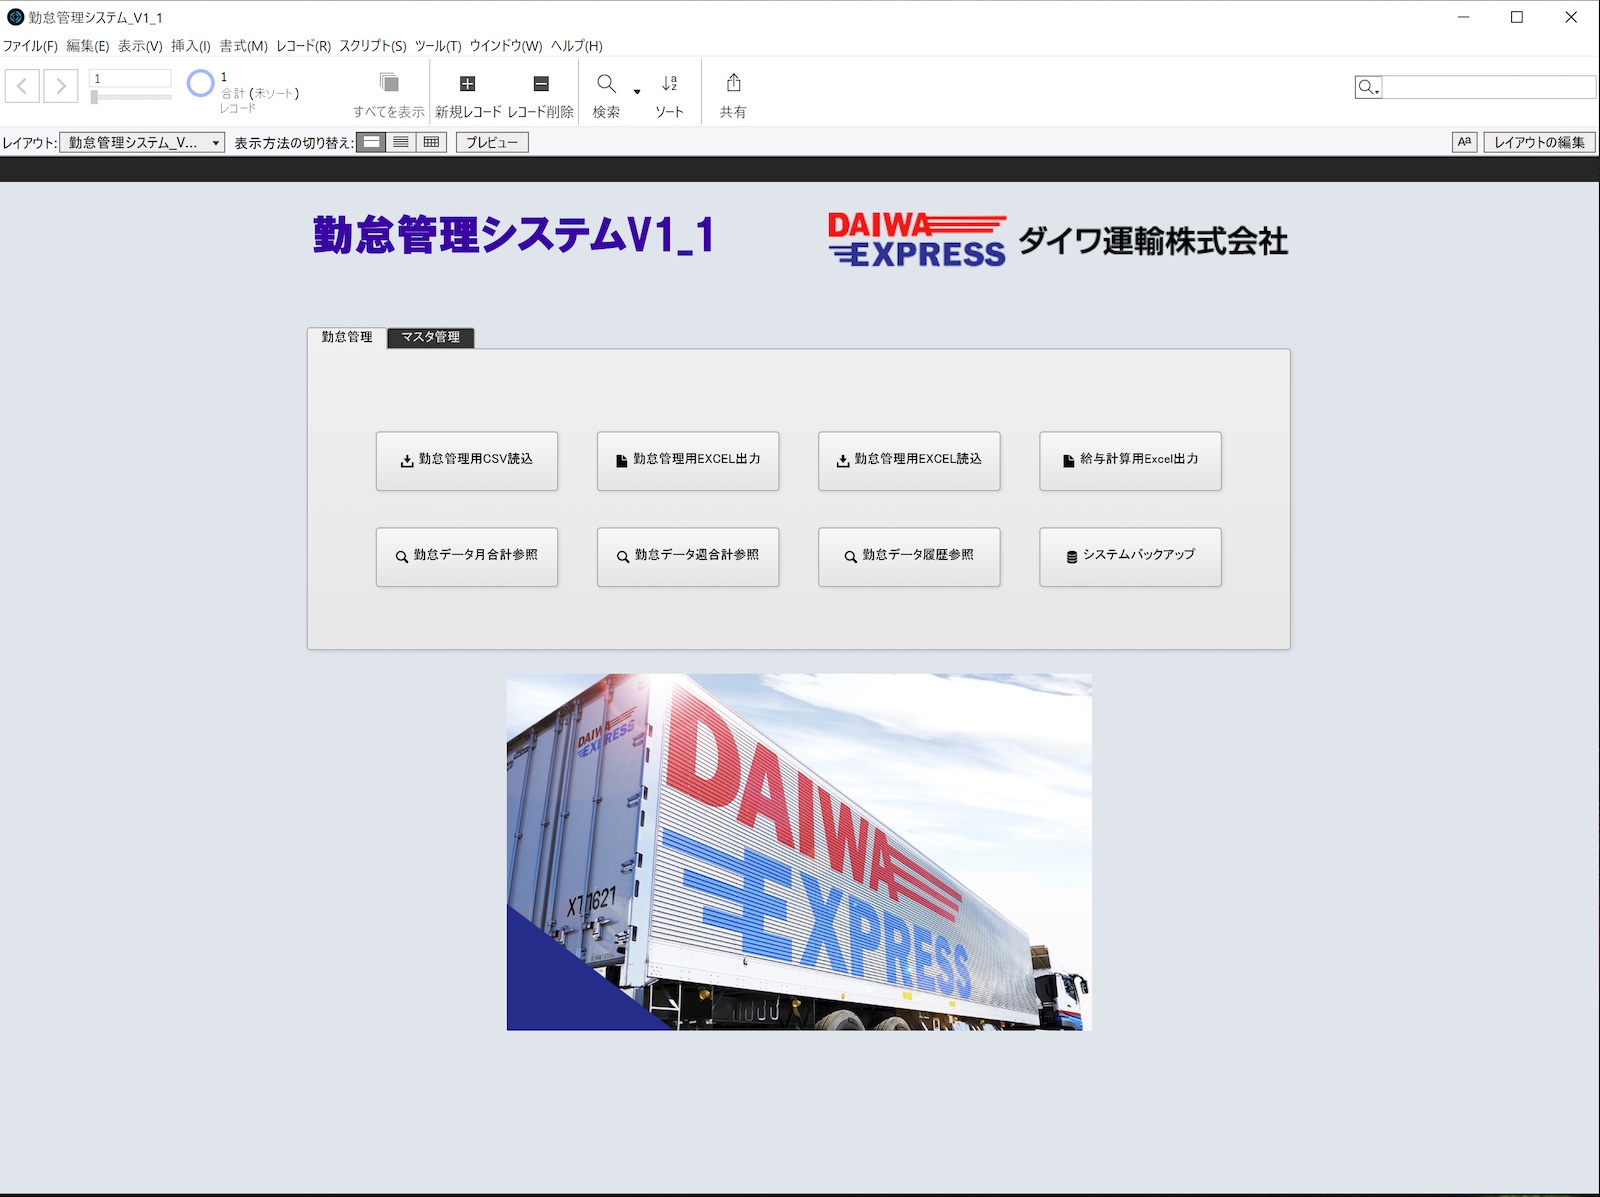Open the 編集(E) menu
The height and width of the screenshot is (1197, 1600).
pyautogui.click(x=88, y=46)
